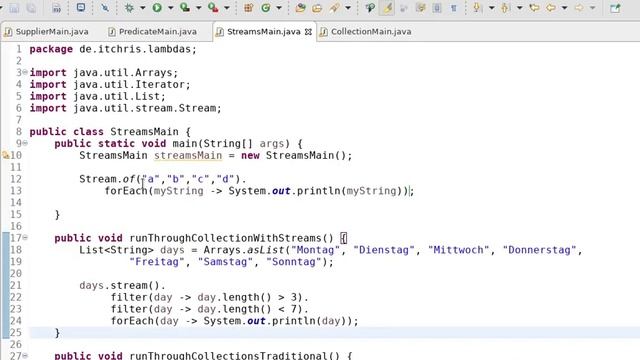Open the Search dropdown arrow

tap(348, 8)
